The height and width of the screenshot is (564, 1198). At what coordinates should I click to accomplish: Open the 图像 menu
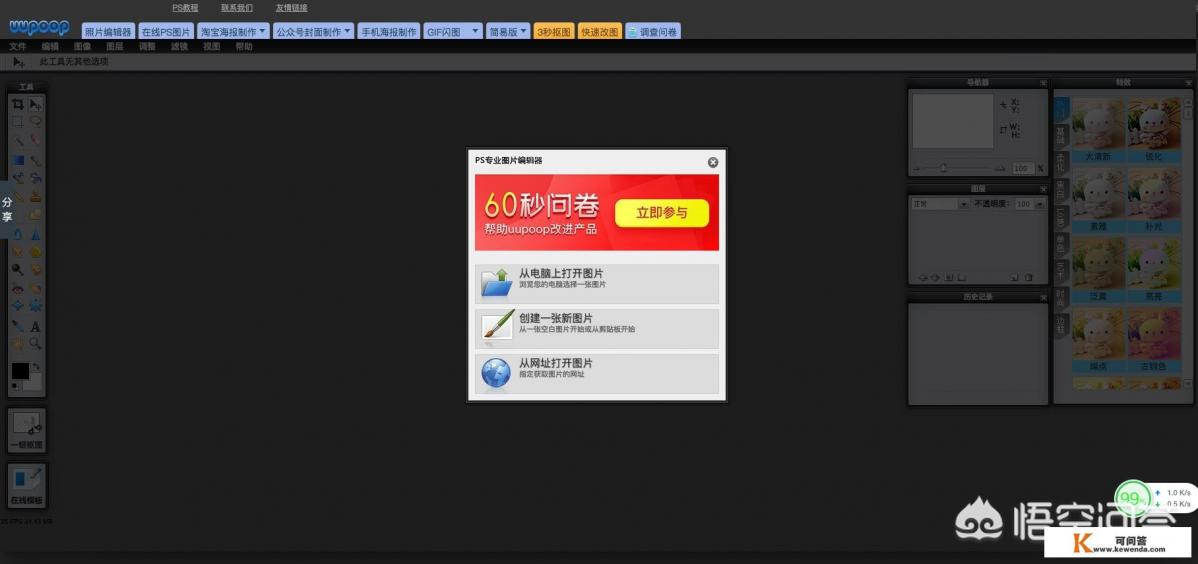point(82,47)
